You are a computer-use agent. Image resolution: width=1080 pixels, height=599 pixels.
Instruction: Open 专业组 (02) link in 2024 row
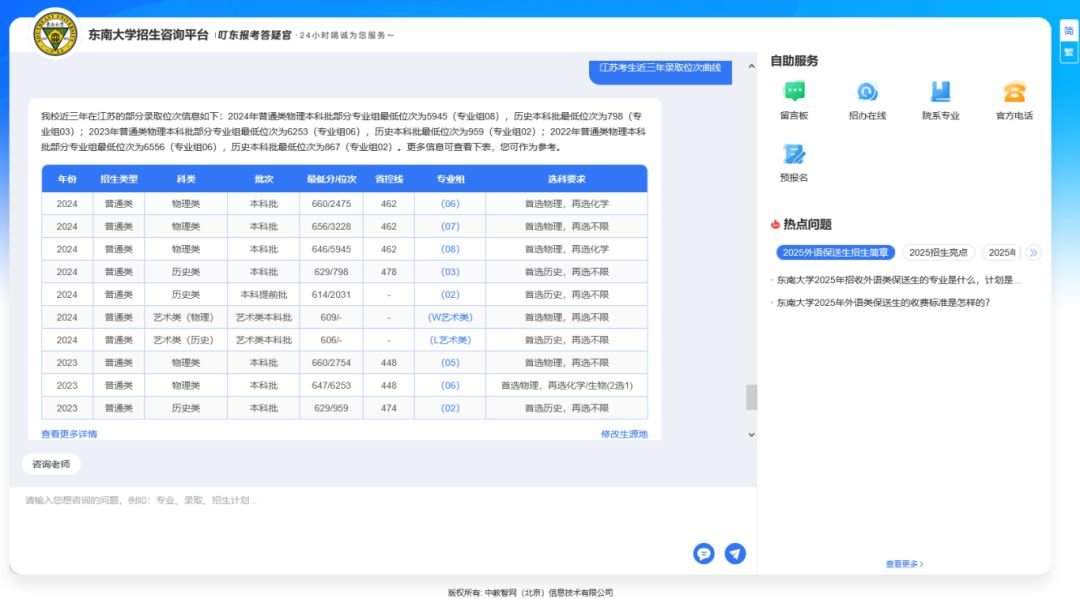[x=450, y=295]
